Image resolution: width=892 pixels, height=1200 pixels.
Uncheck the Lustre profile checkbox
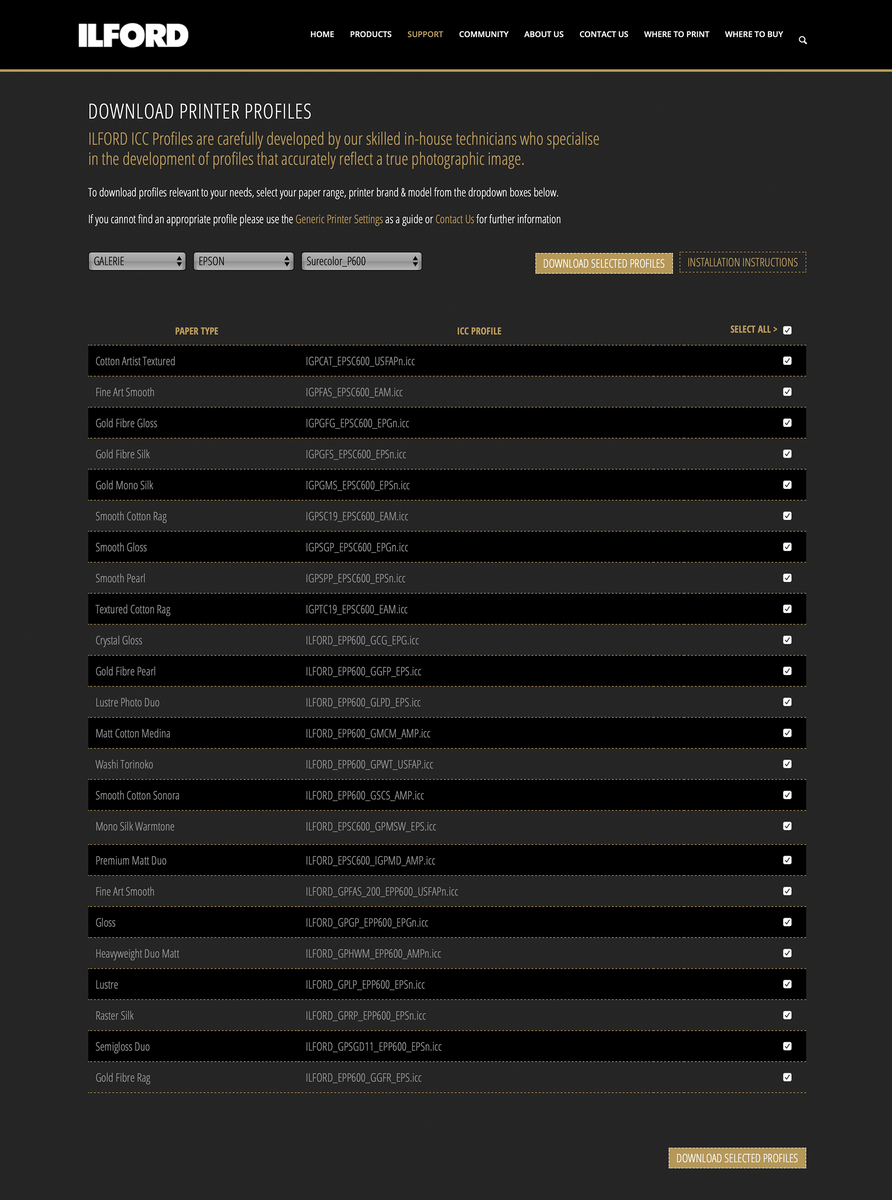tap(787, 984)
